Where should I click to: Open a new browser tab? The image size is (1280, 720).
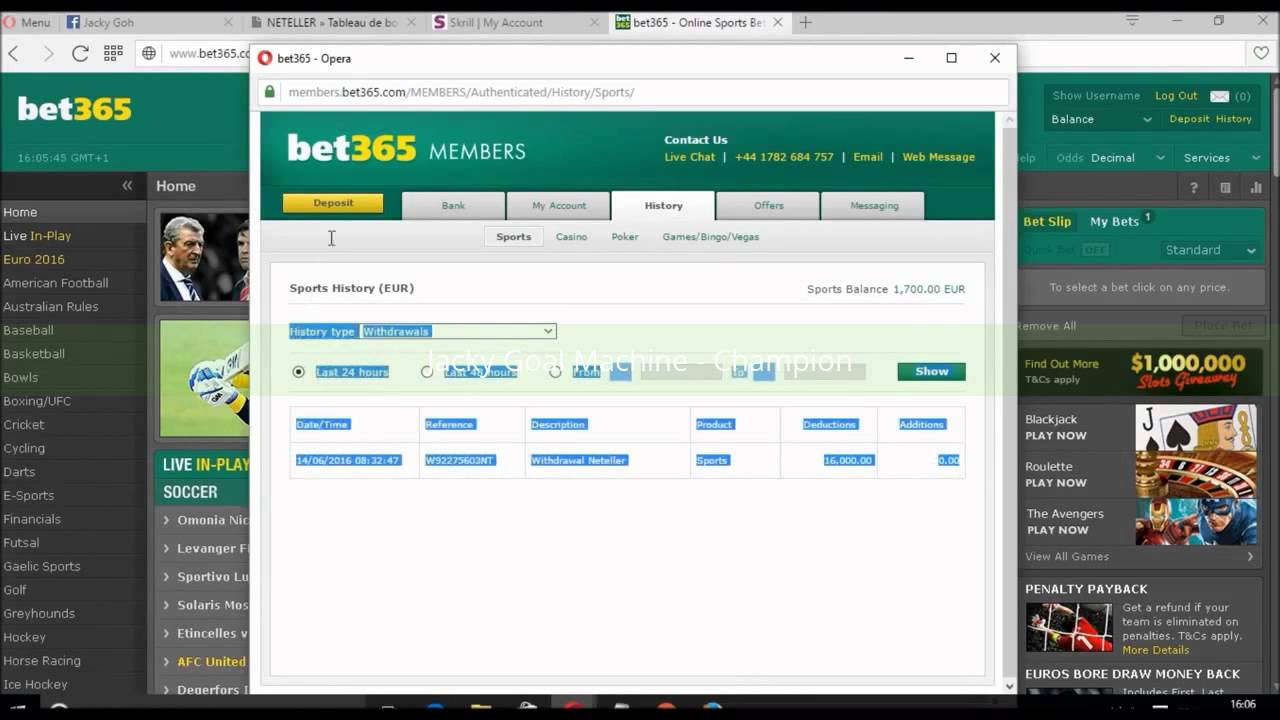(x=805, y=22)
